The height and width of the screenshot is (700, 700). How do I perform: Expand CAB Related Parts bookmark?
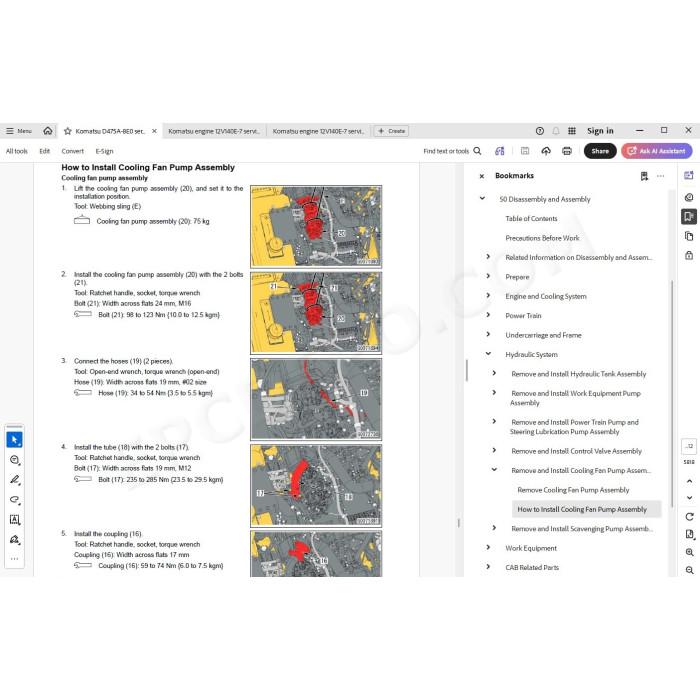[488, 567]
